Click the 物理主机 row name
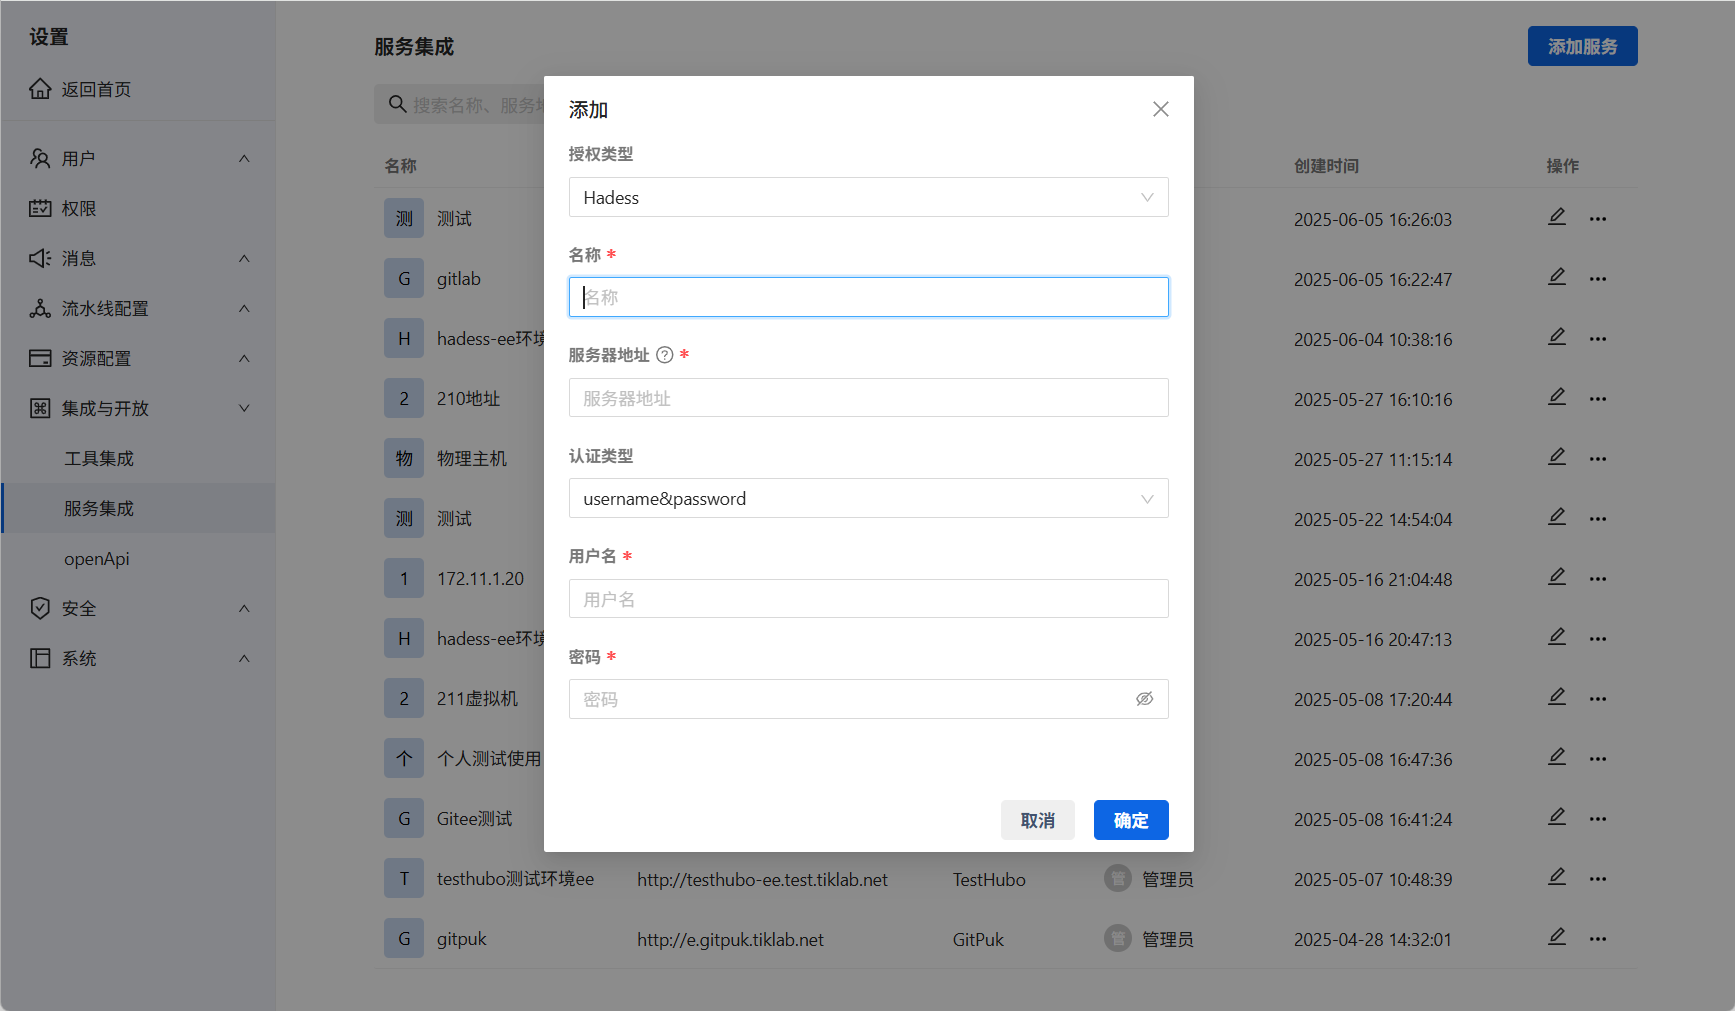The height and width of the screenshot is (1011, 1735). click(472, 459)
